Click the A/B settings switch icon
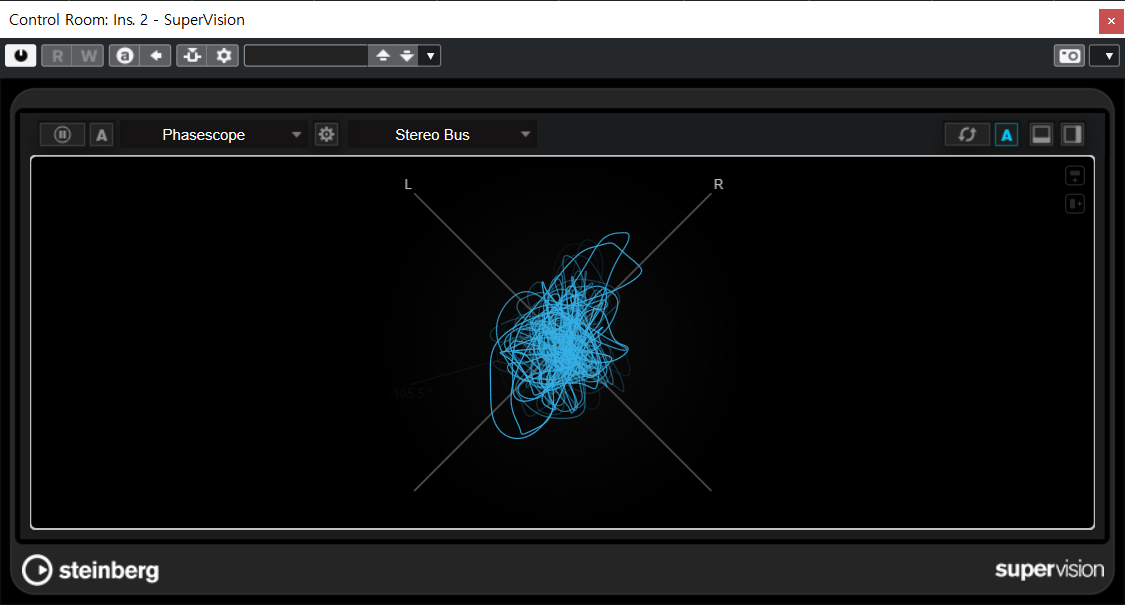The height and width of the screenshot is (605, 1125). (x=125, y=56)
